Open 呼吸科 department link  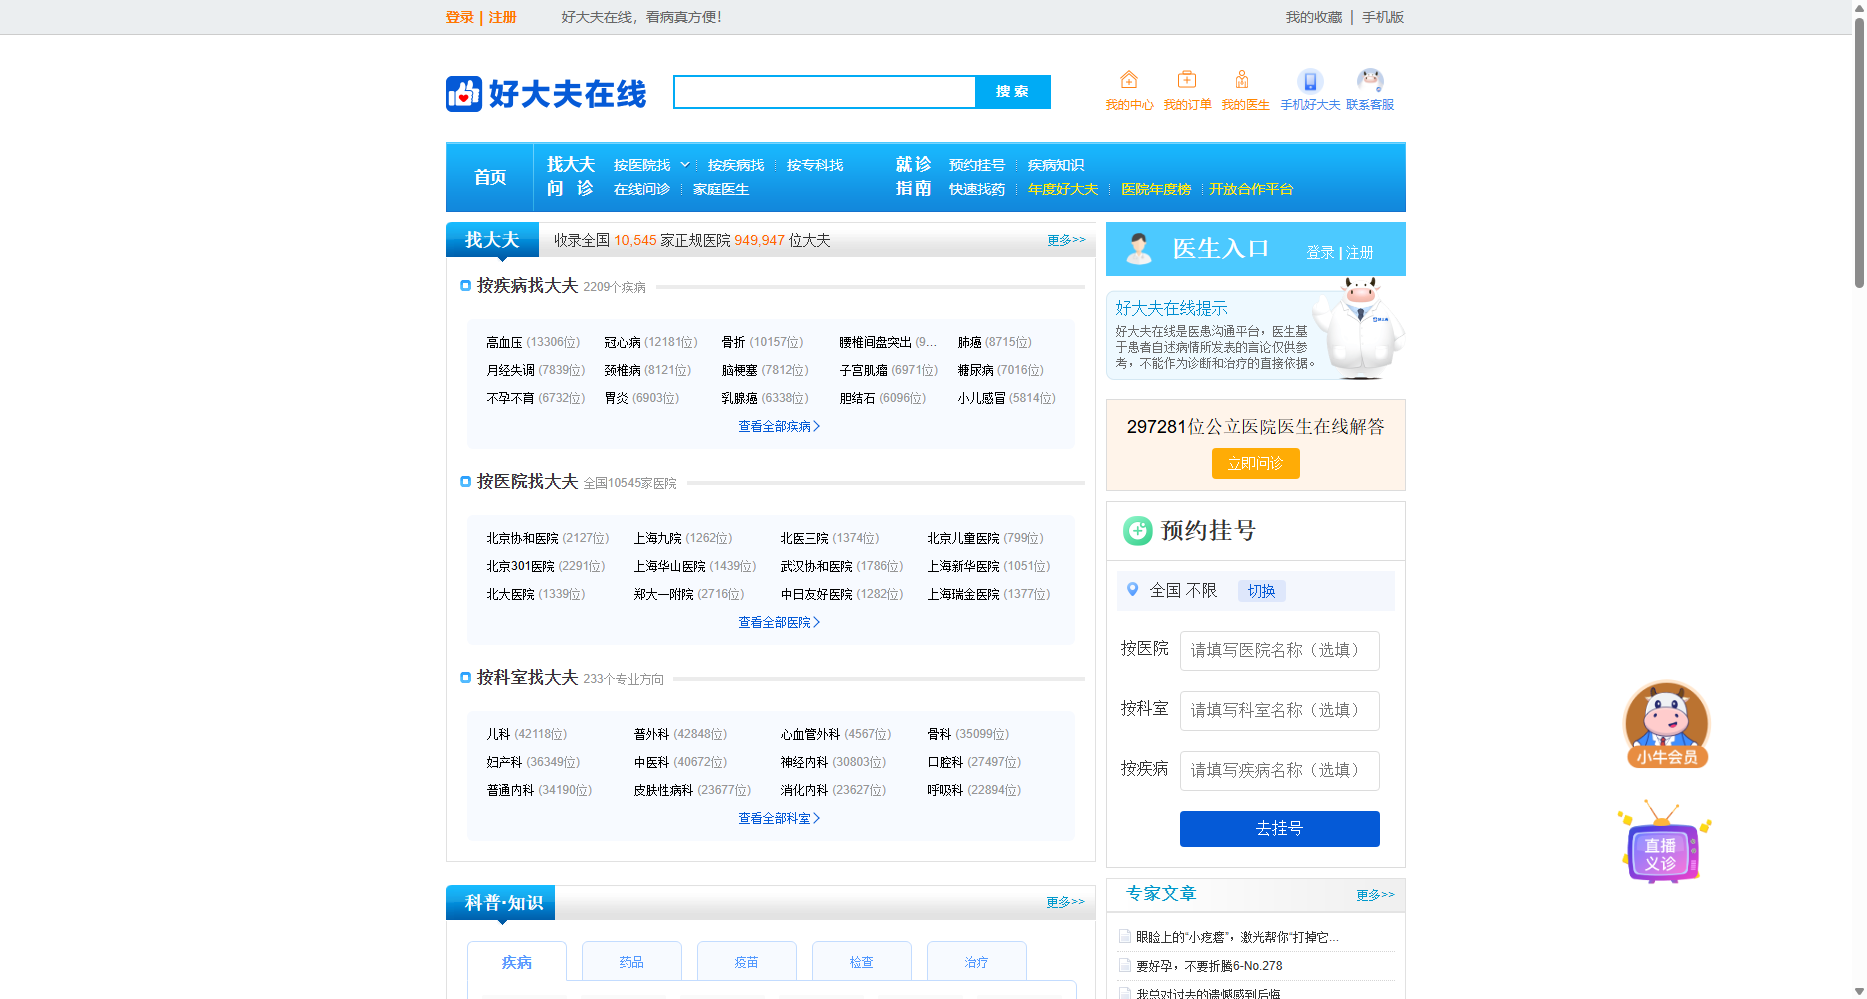click(x=945, y=790)
